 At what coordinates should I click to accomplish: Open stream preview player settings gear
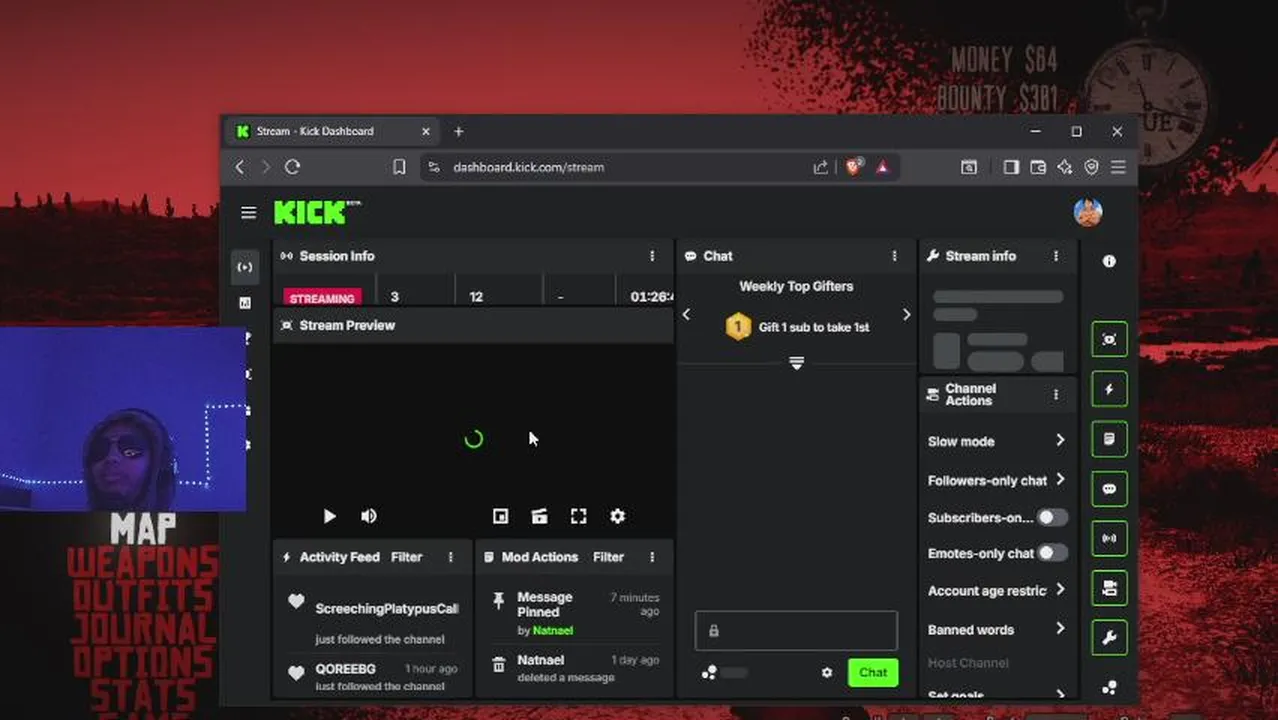click(x=617, y=516)
